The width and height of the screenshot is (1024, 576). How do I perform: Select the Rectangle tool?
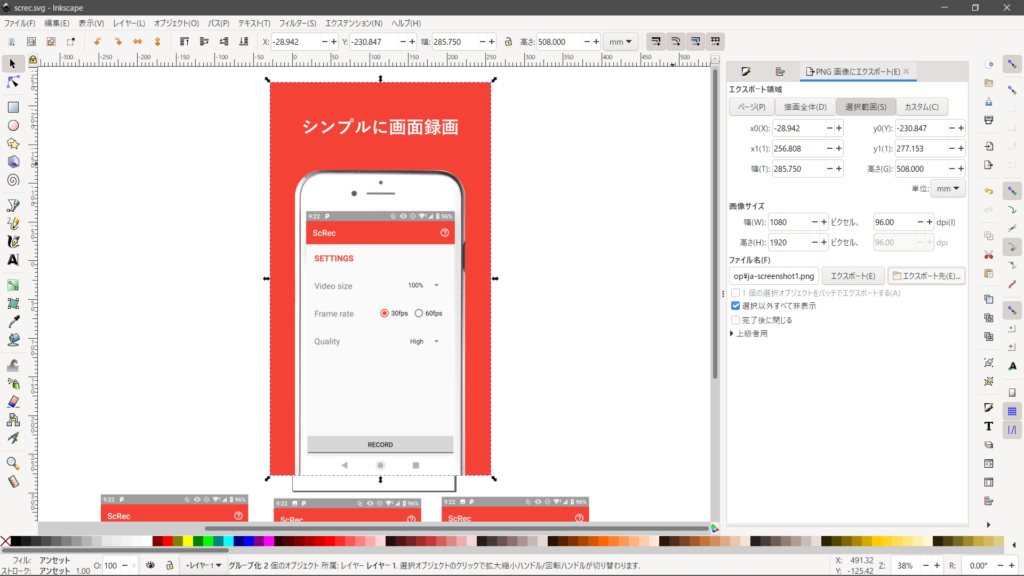tap(13, 107)
